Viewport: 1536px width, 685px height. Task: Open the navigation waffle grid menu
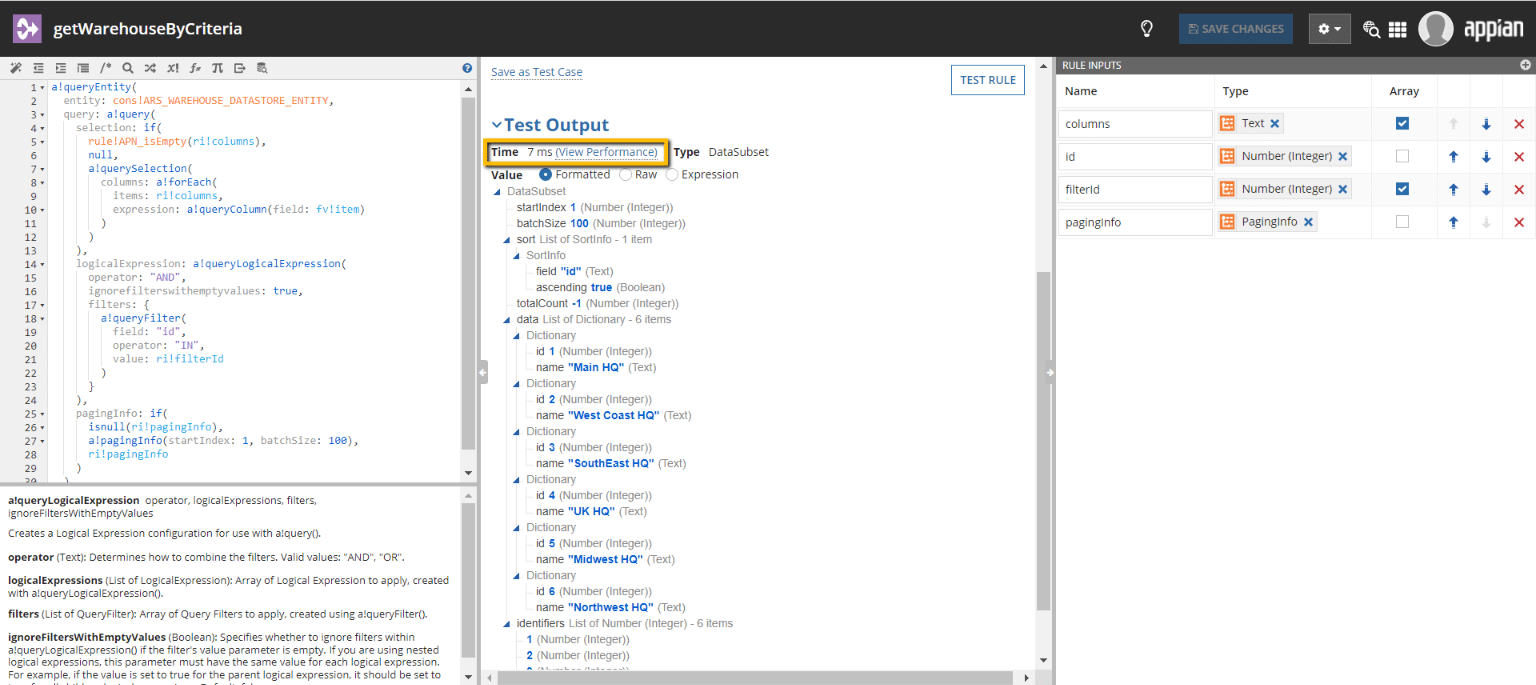click(x=1397, y=29)
